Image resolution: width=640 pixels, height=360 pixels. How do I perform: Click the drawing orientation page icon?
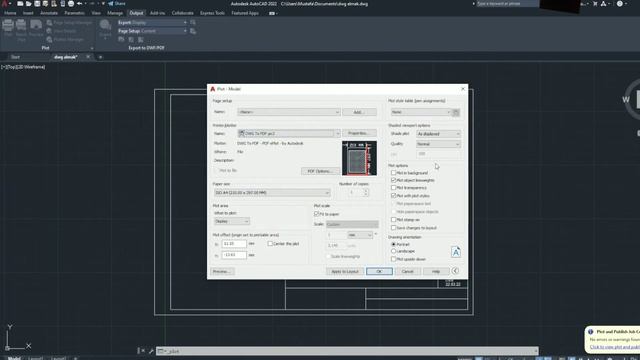pos(456,252)
